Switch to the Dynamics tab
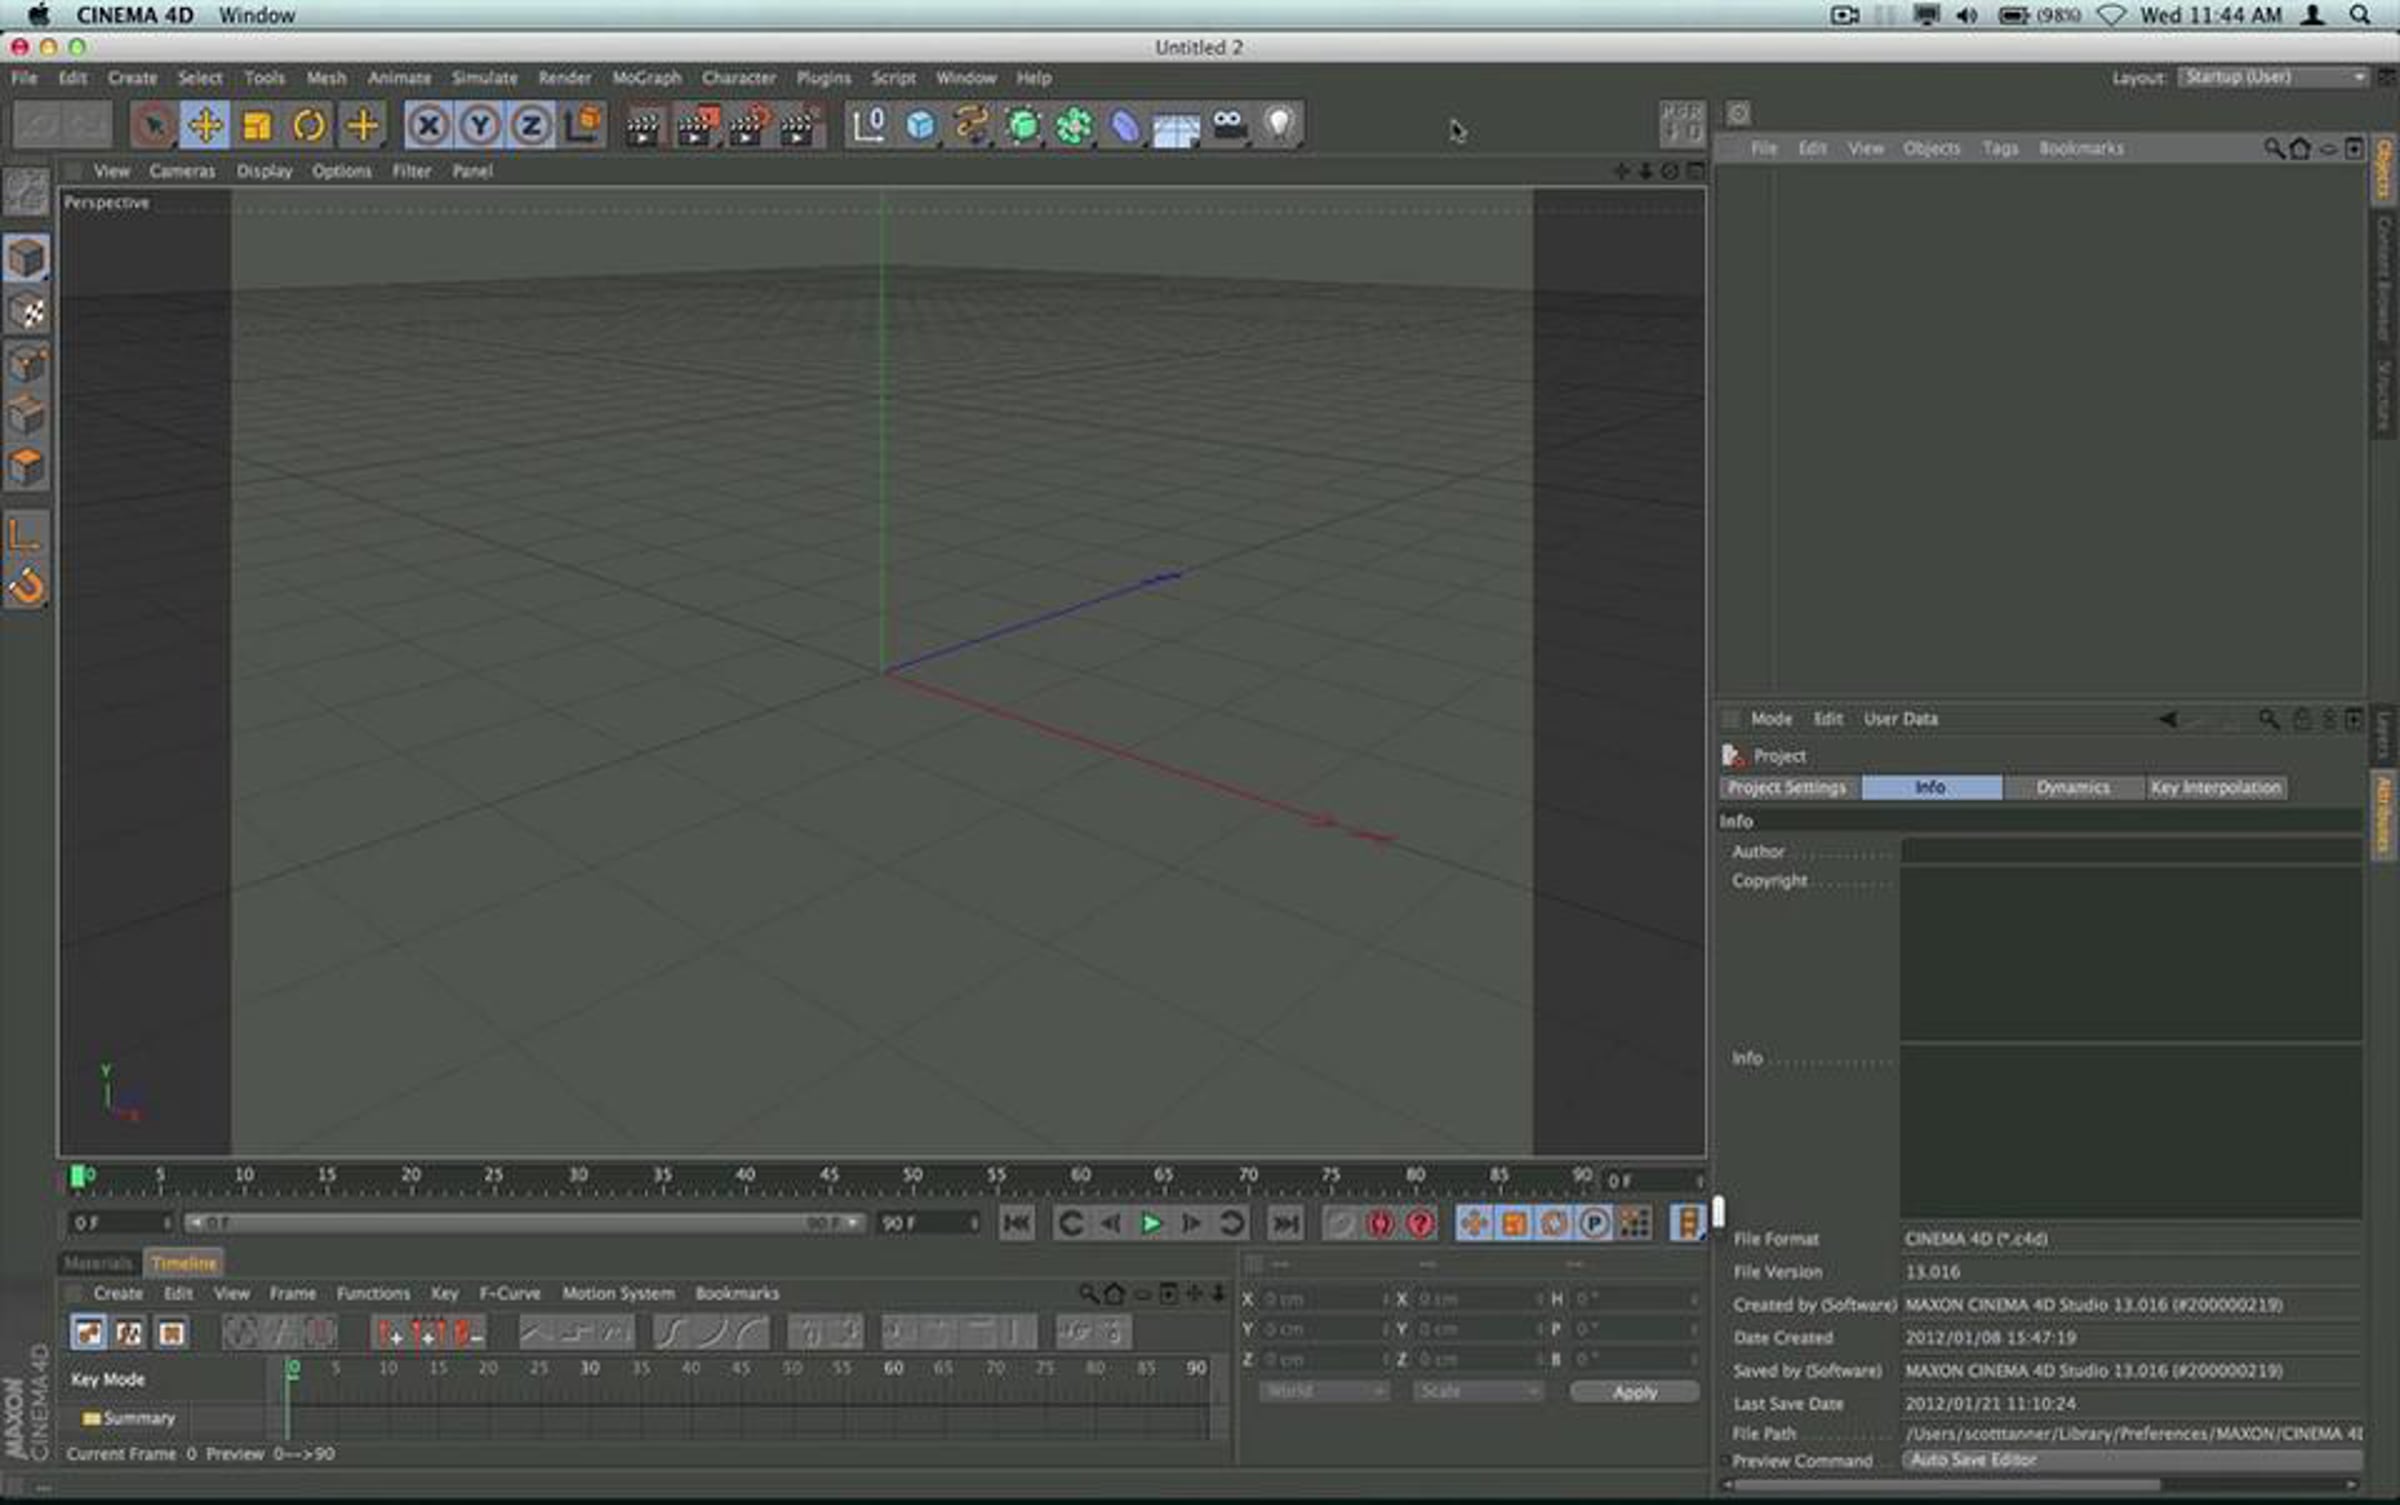Image resolution: width=2400 pixels, height=1505 pixels. [2073, 788]
